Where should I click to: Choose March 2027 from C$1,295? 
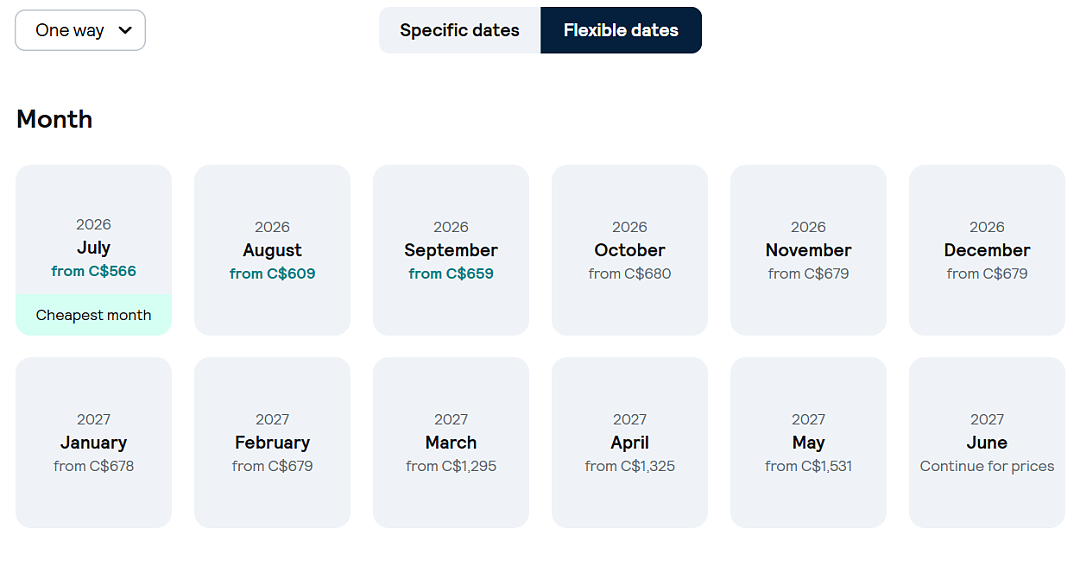tap(451, 442)
